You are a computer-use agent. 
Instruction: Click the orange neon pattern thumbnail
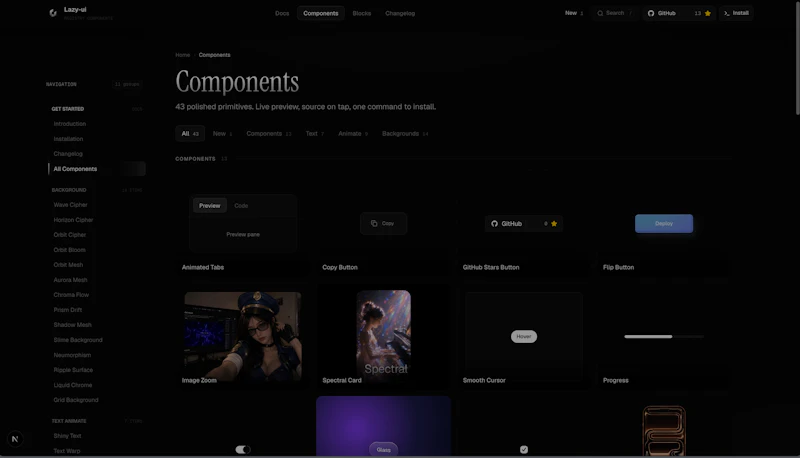664,431
